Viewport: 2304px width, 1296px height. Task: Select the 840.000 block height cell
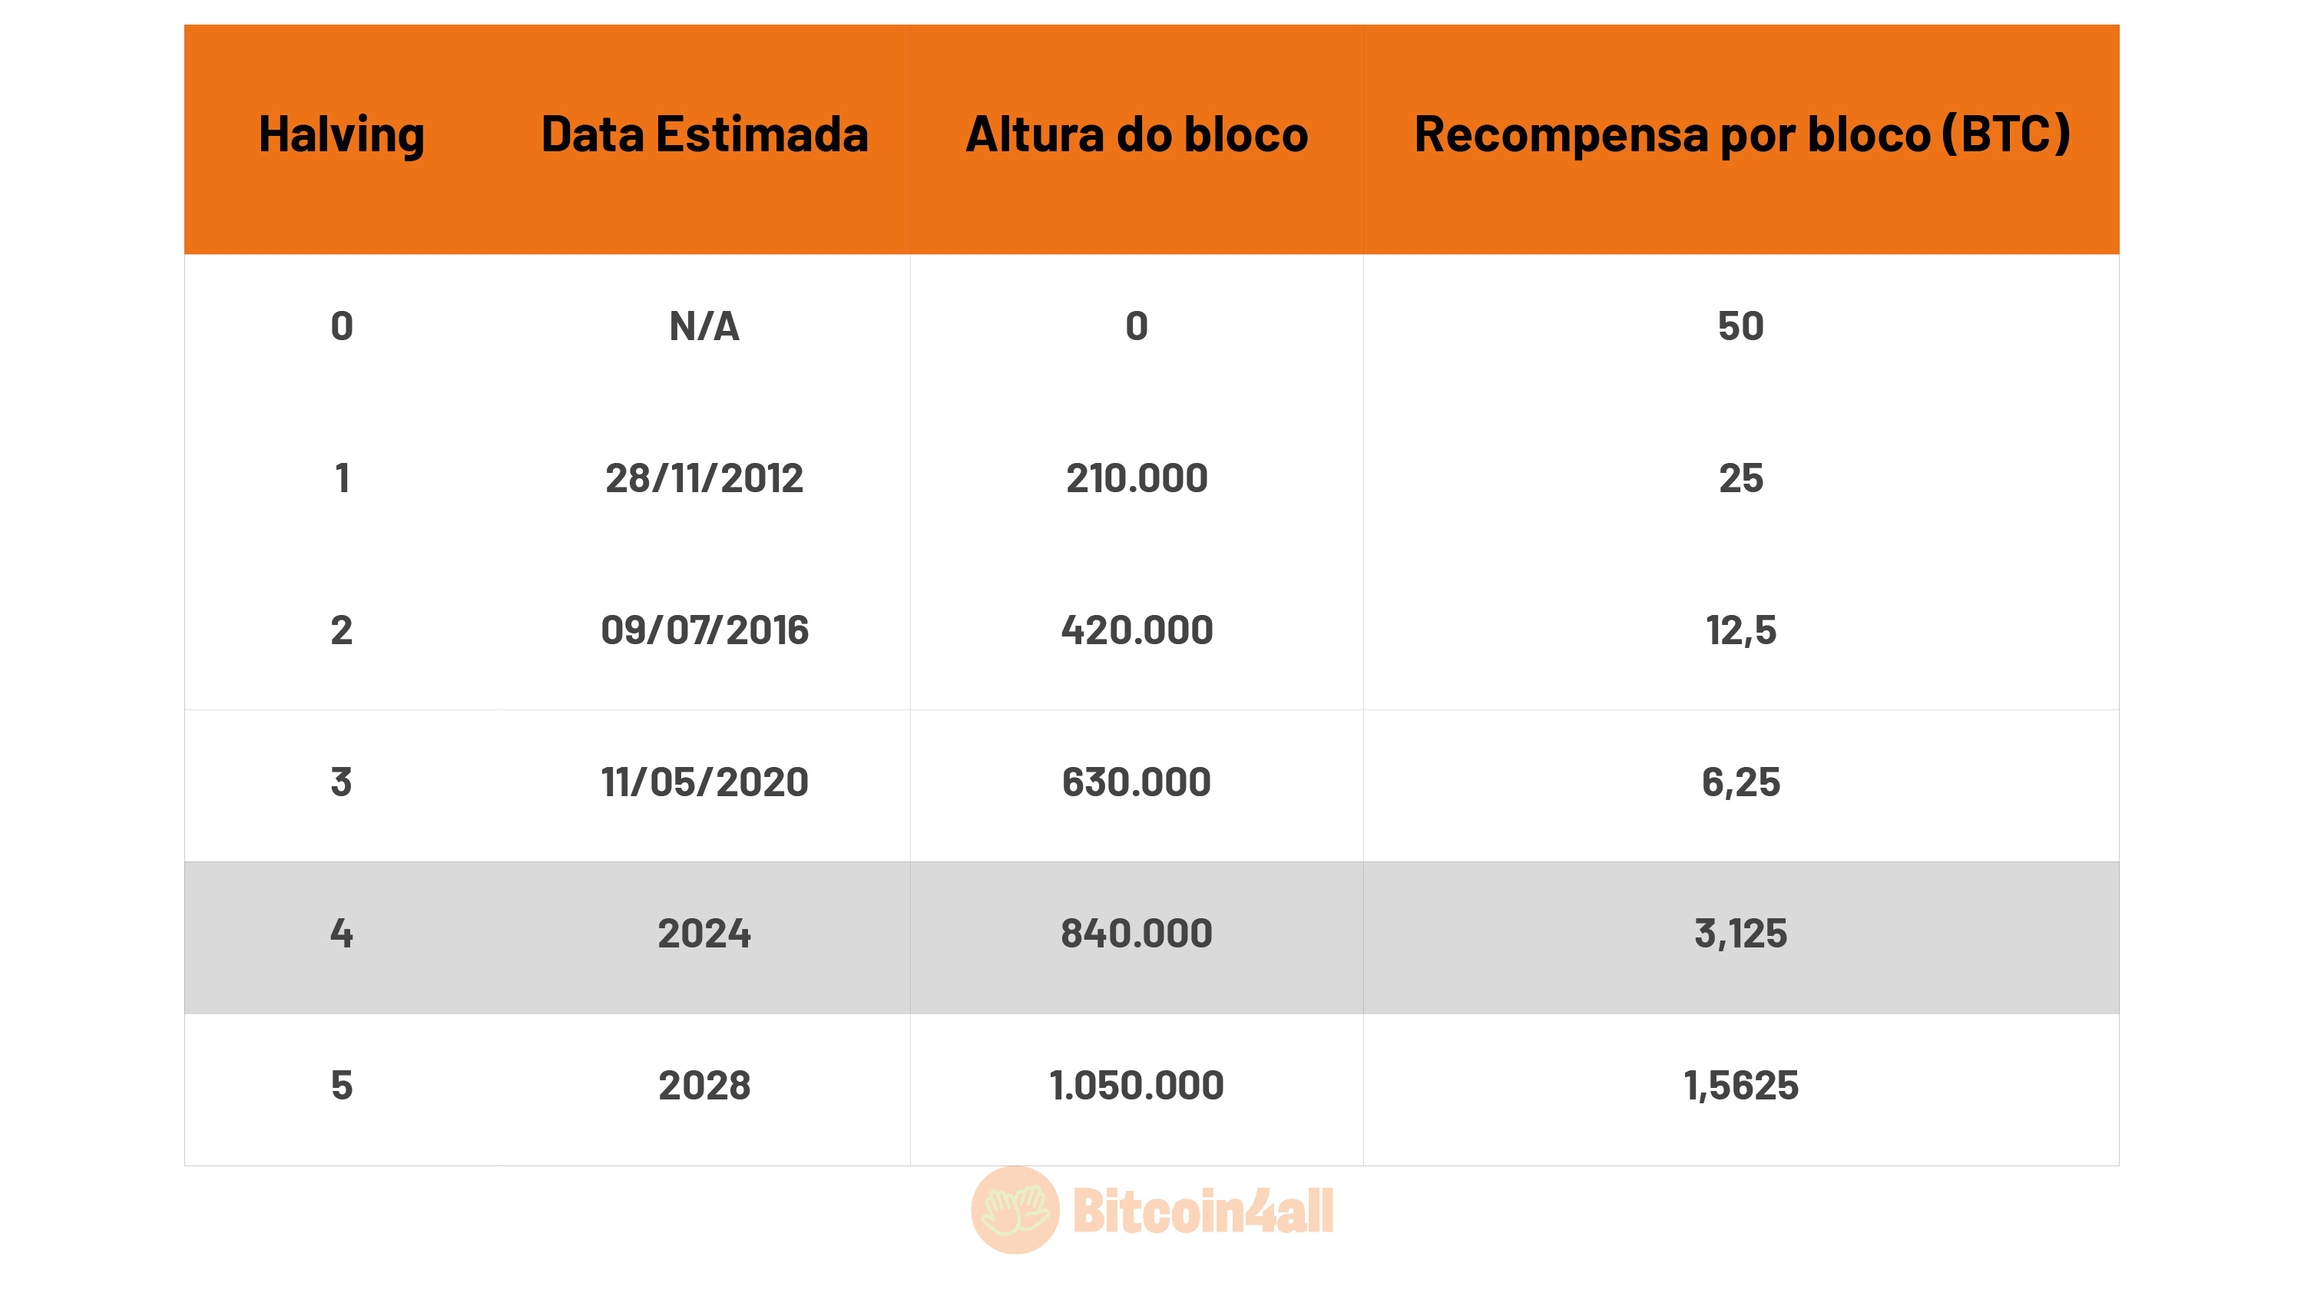click(x=1136, y=935)
